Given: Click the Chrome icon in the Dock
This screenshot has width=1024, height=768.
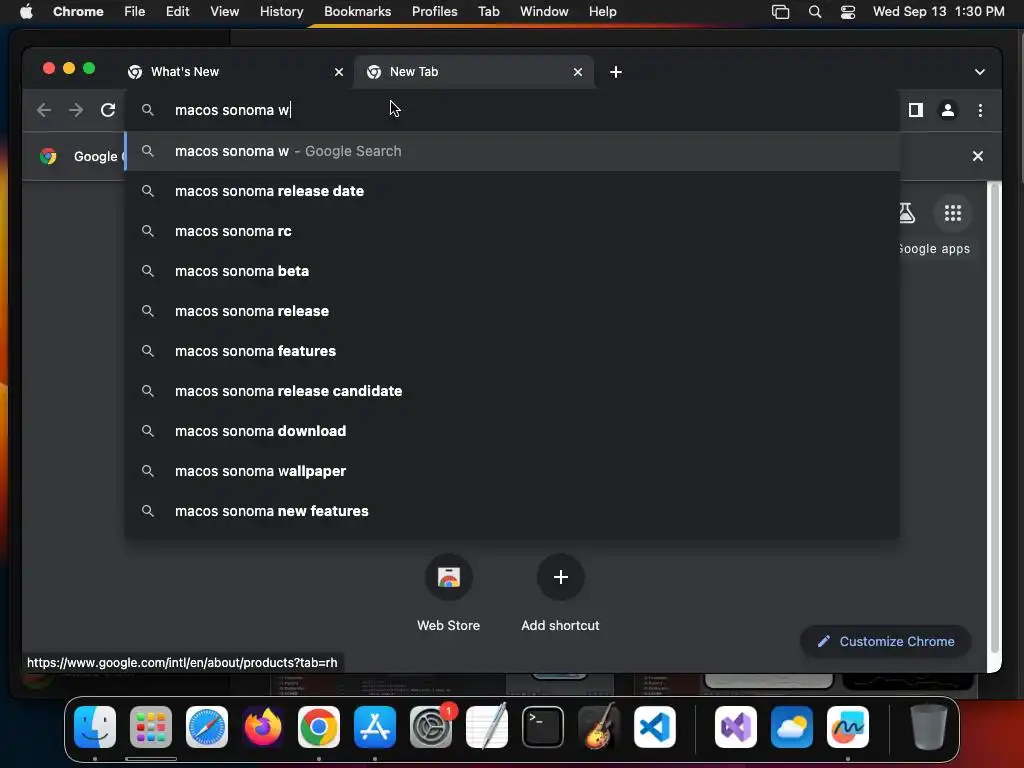Looking at the screenshot, I should click(319, 727).
